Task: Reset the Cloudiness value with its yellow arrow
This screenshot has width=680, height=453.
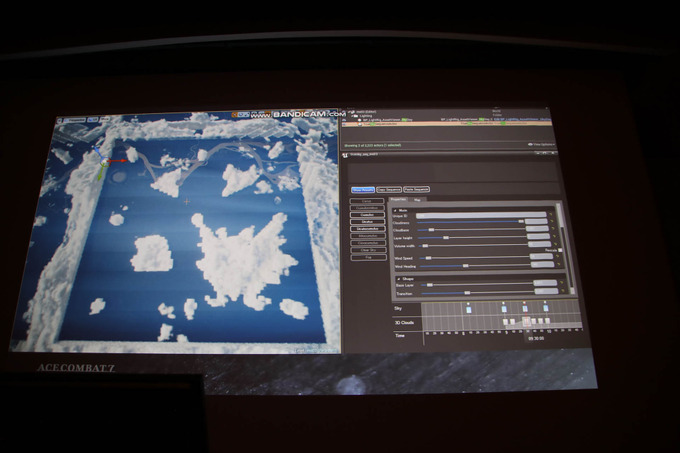Action: pyautogui.click(x=552, y=222)
